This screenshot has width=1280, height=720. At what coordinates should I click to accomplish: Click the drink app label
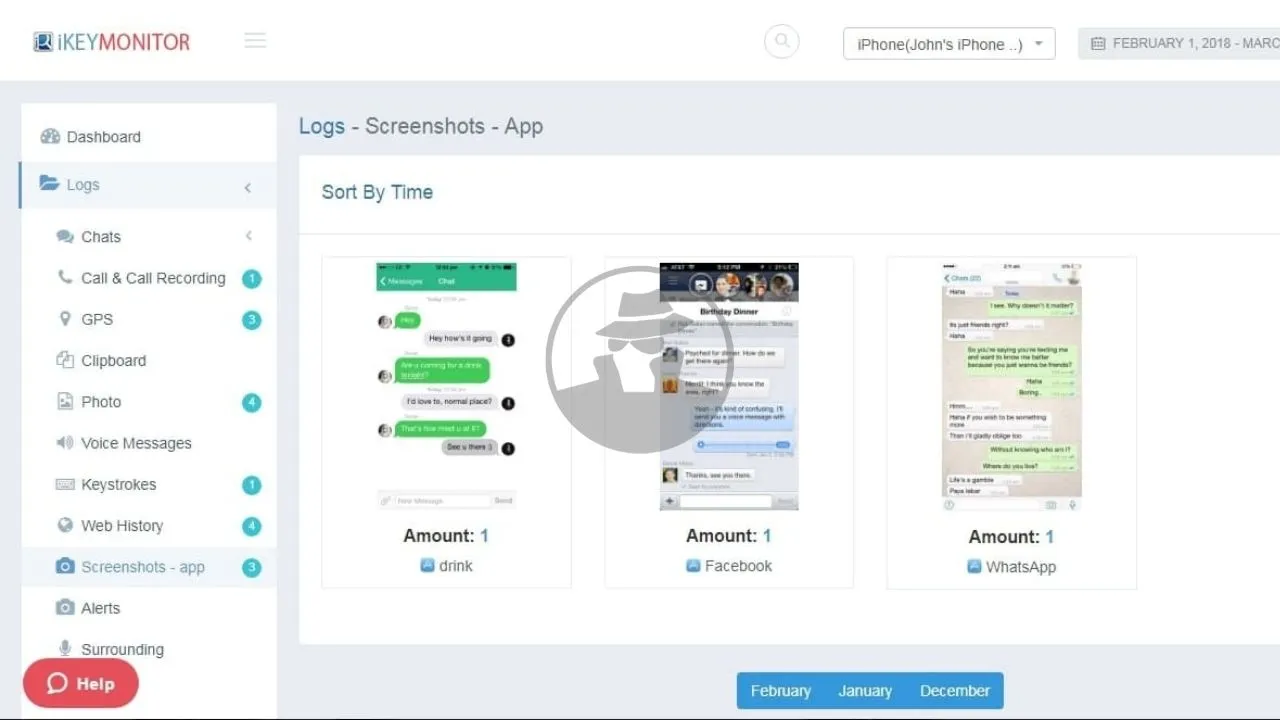click(x=456, y=566)
